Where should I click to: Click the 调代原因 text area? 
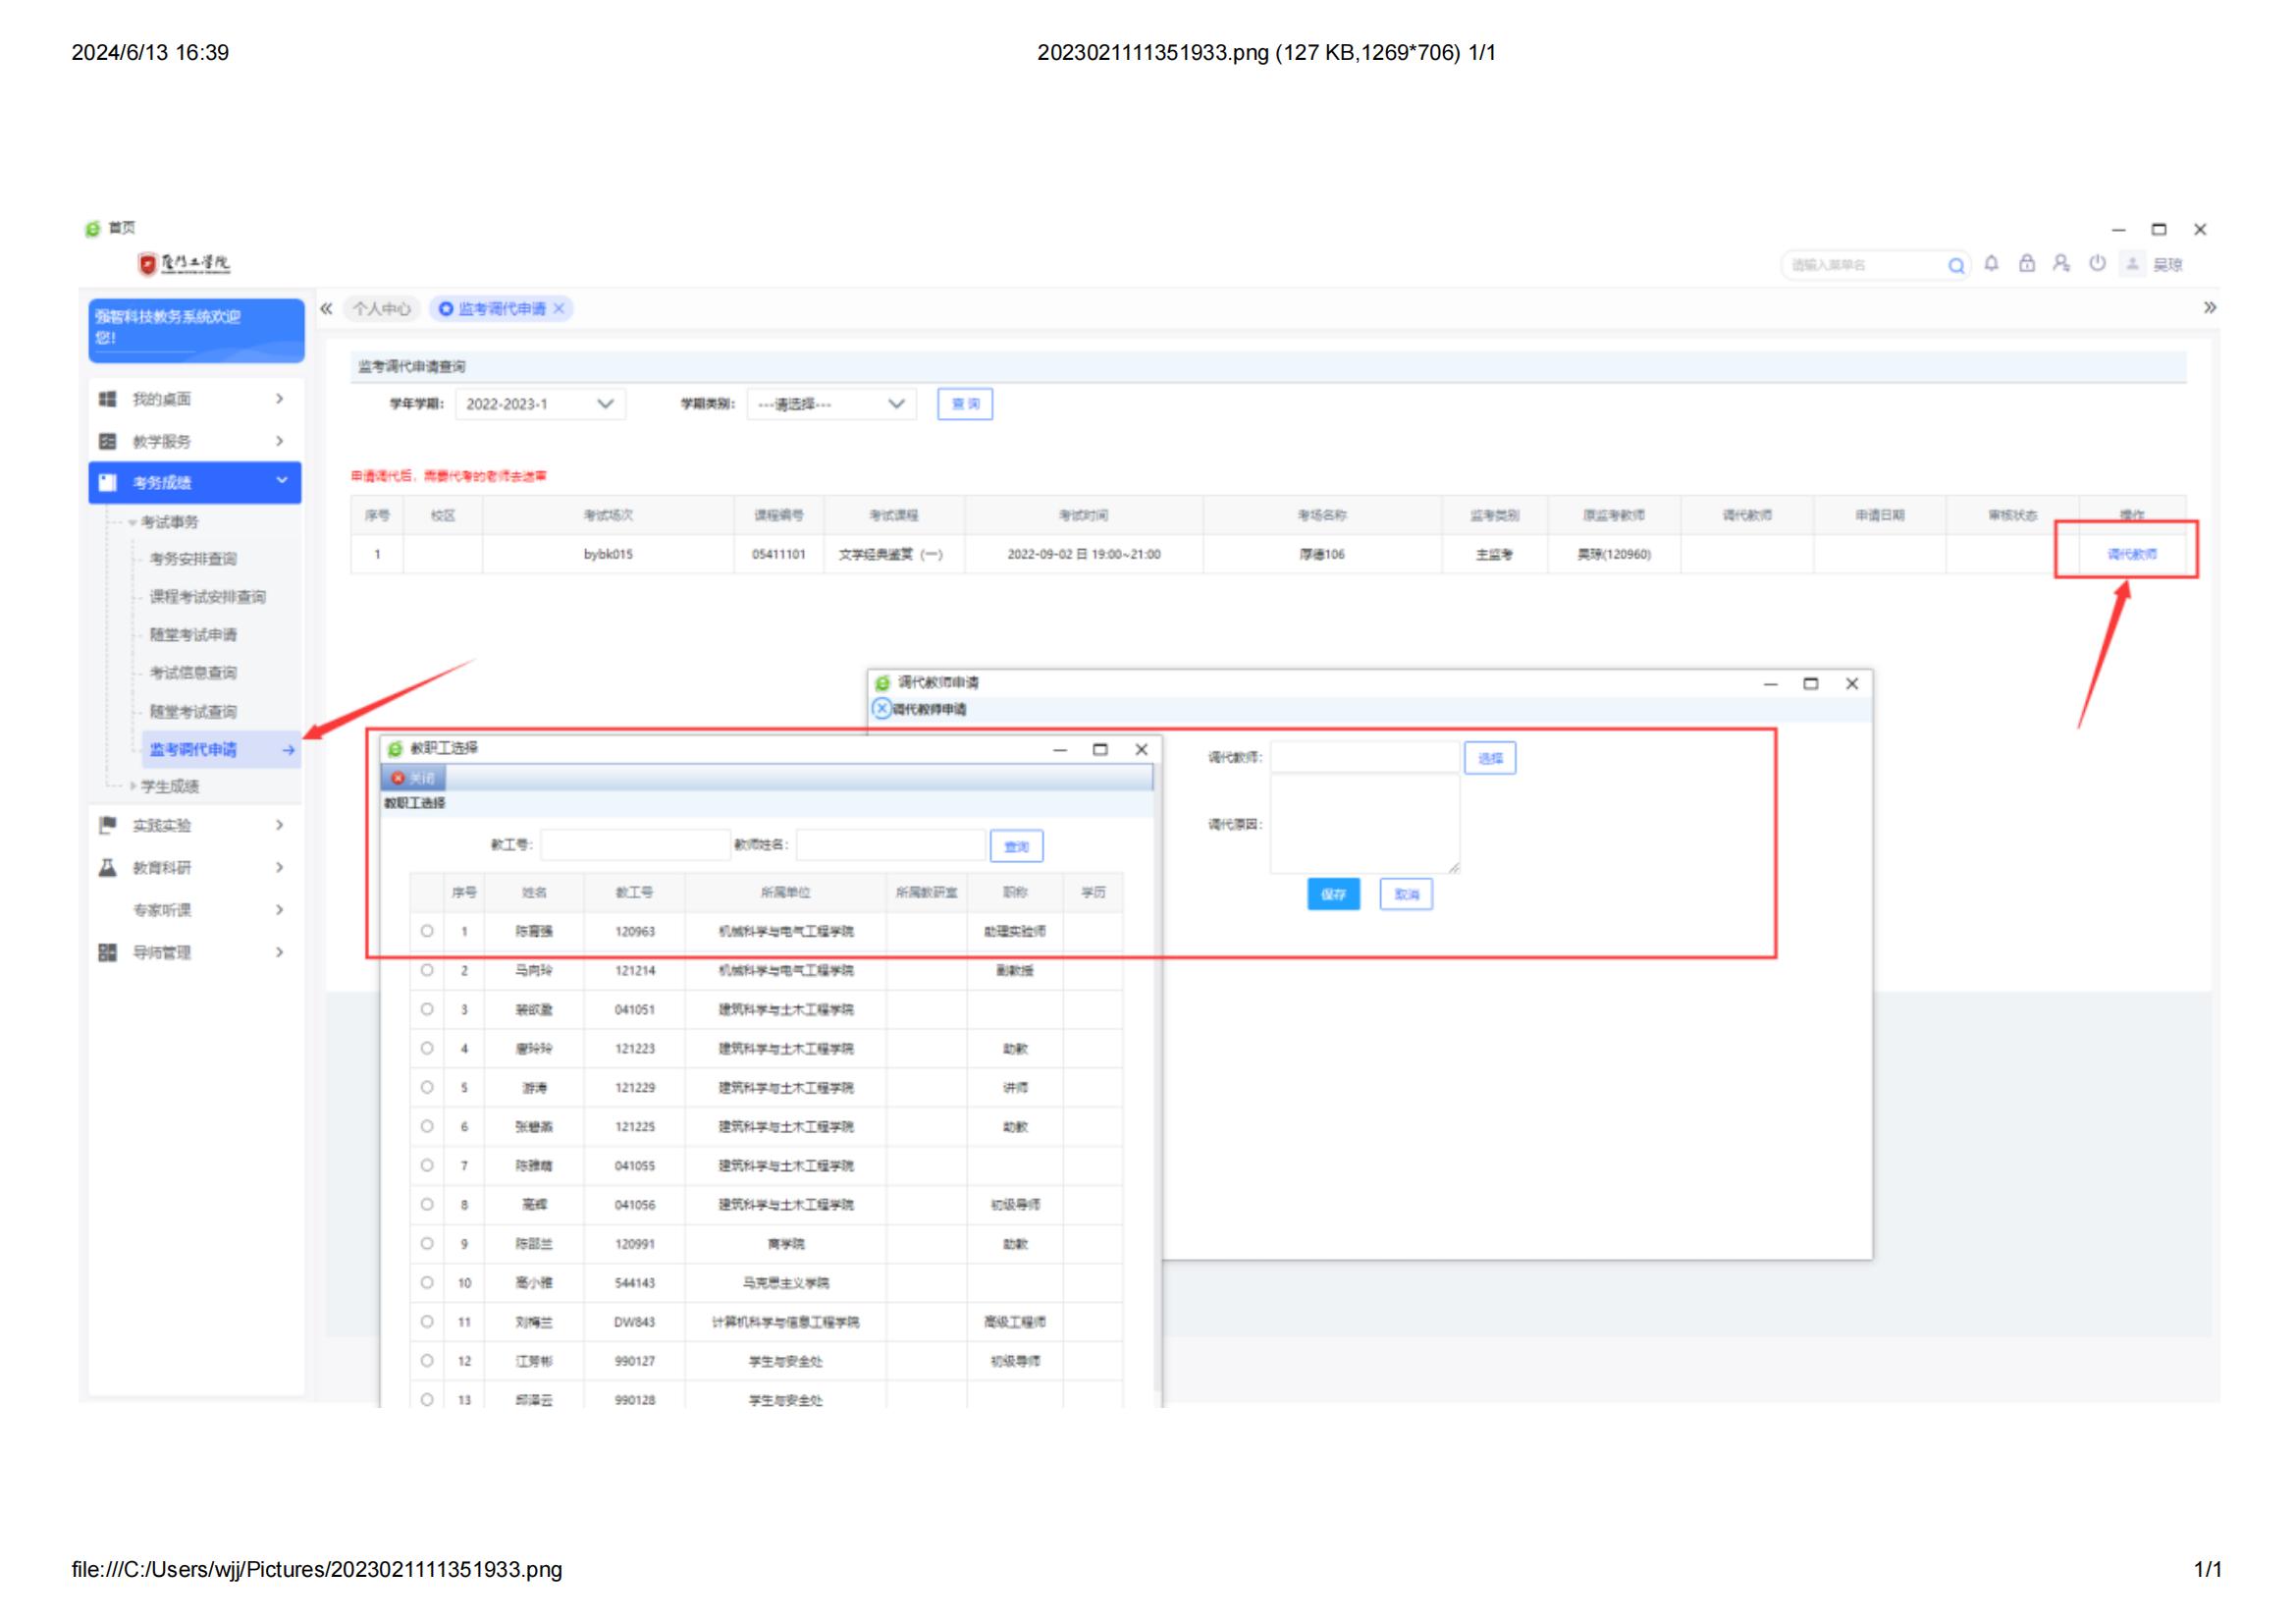[1364, 824]
